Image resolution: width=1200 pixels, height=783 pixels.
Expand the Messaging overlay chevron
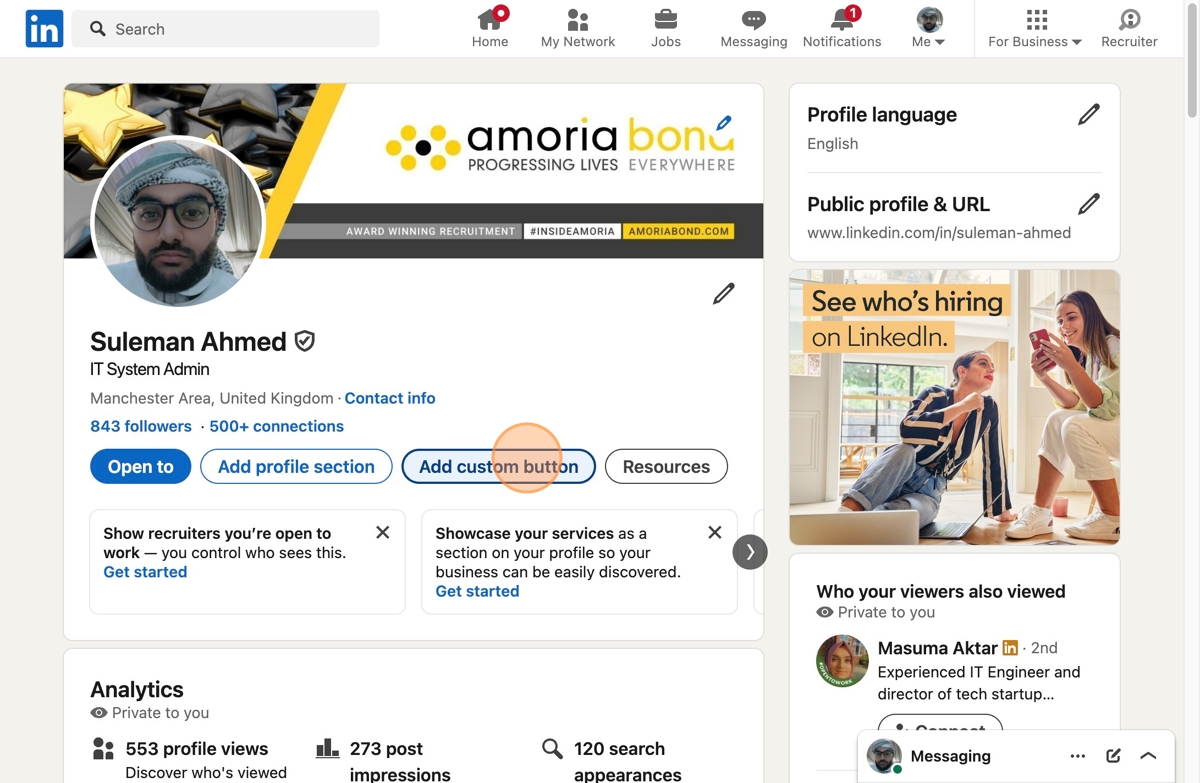1148,756
